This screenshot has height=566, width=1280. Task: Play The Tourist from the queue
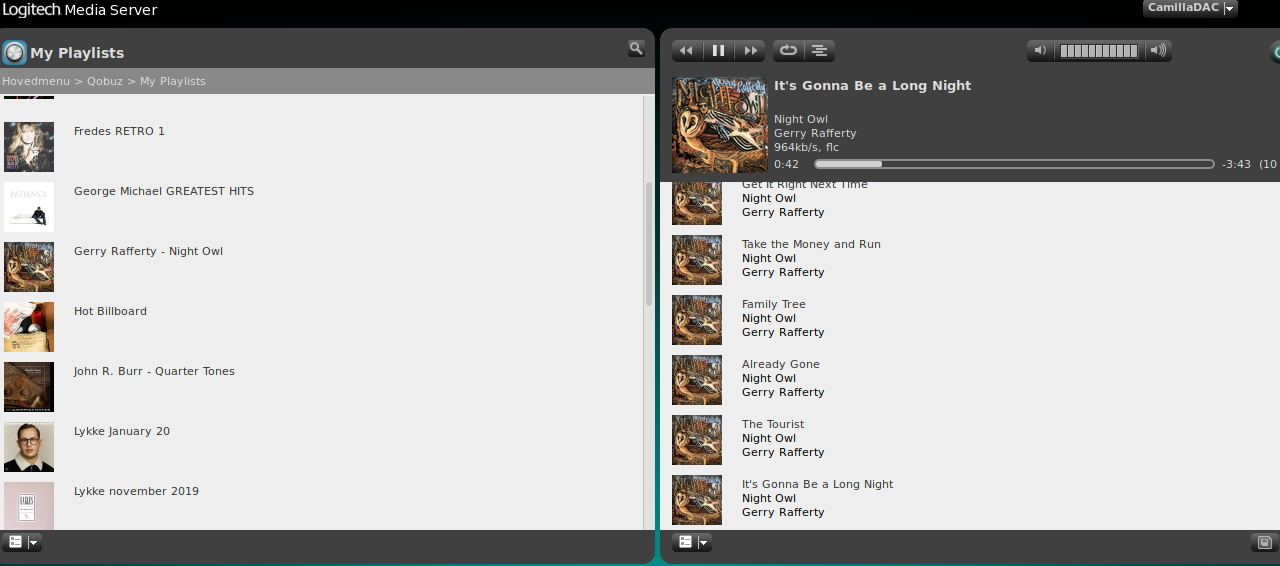(x=773, y=424)
